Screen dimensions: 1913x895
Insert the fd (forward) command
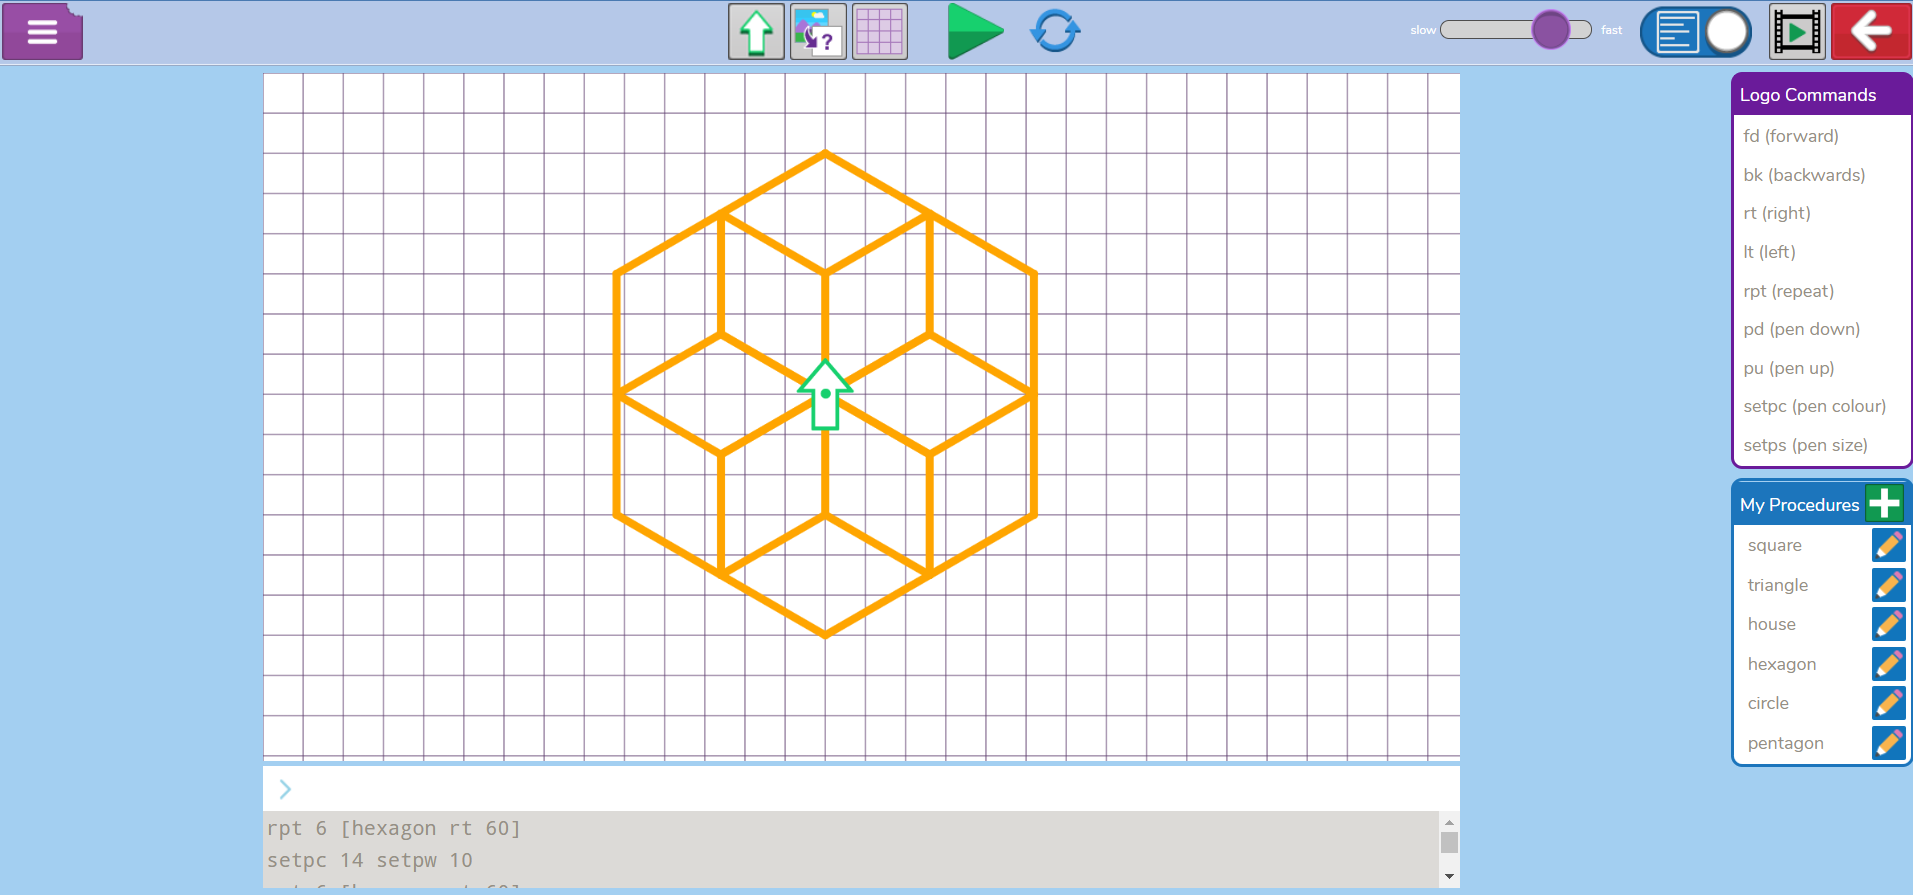1791,136
